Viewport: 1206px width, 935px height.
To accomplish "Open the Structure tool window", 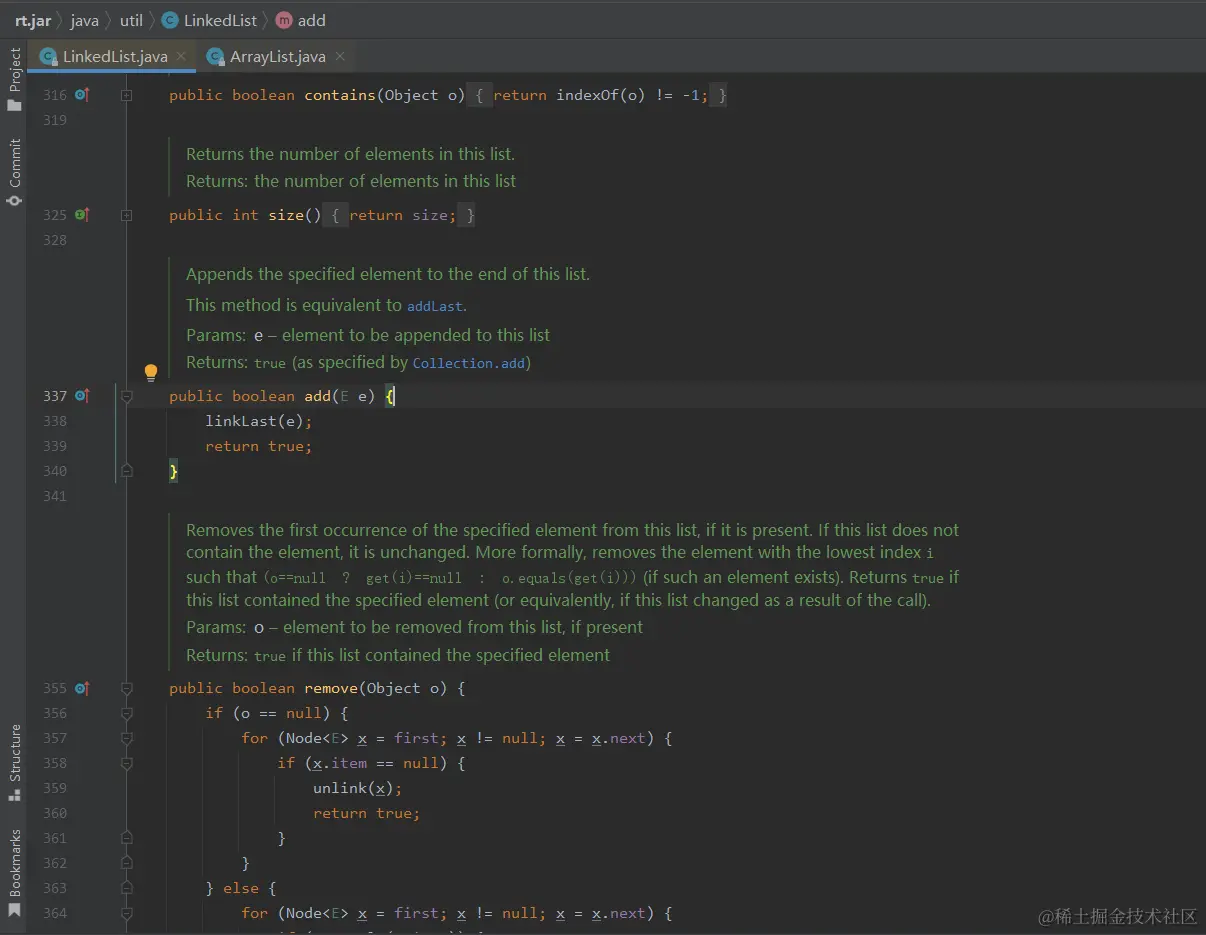I will (x=14, y=762).
